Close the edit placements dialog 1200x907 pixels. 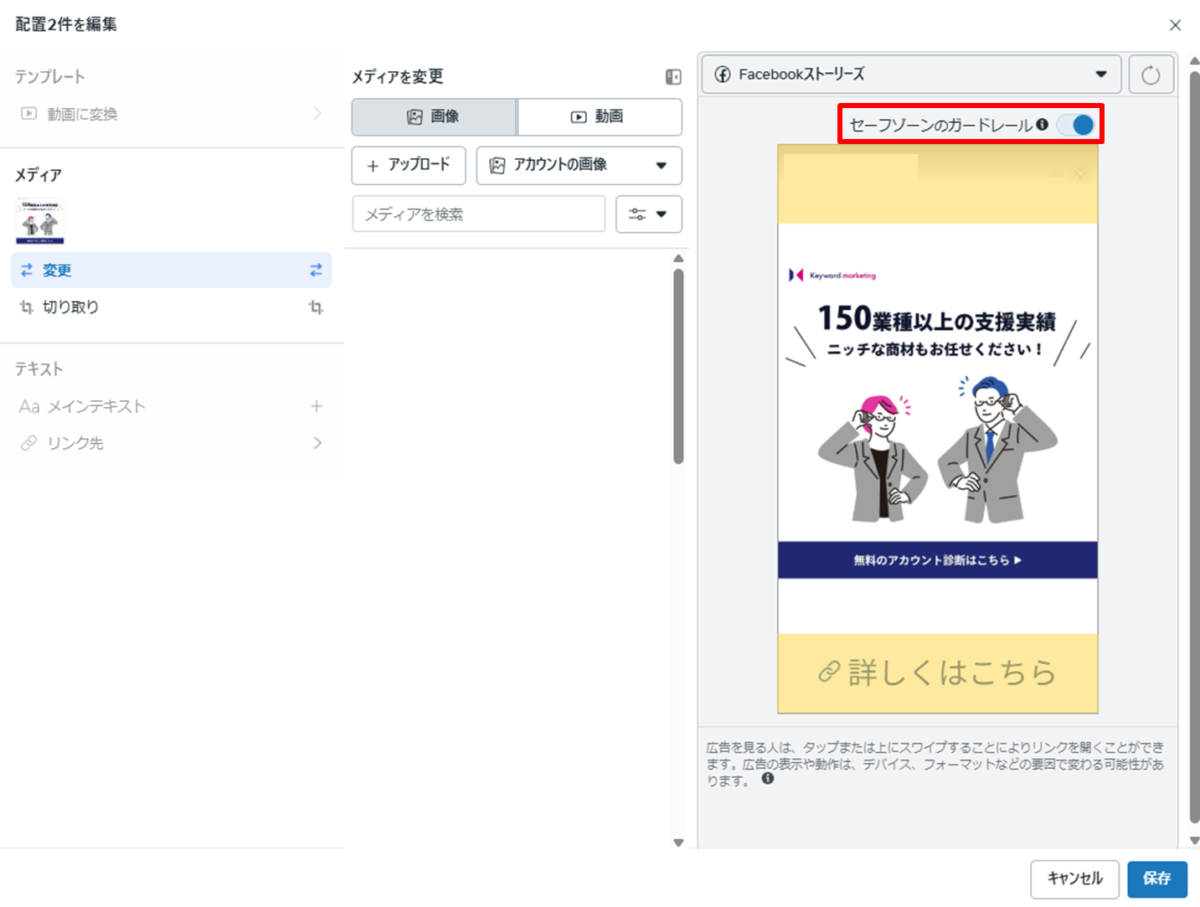[1175, 25]
